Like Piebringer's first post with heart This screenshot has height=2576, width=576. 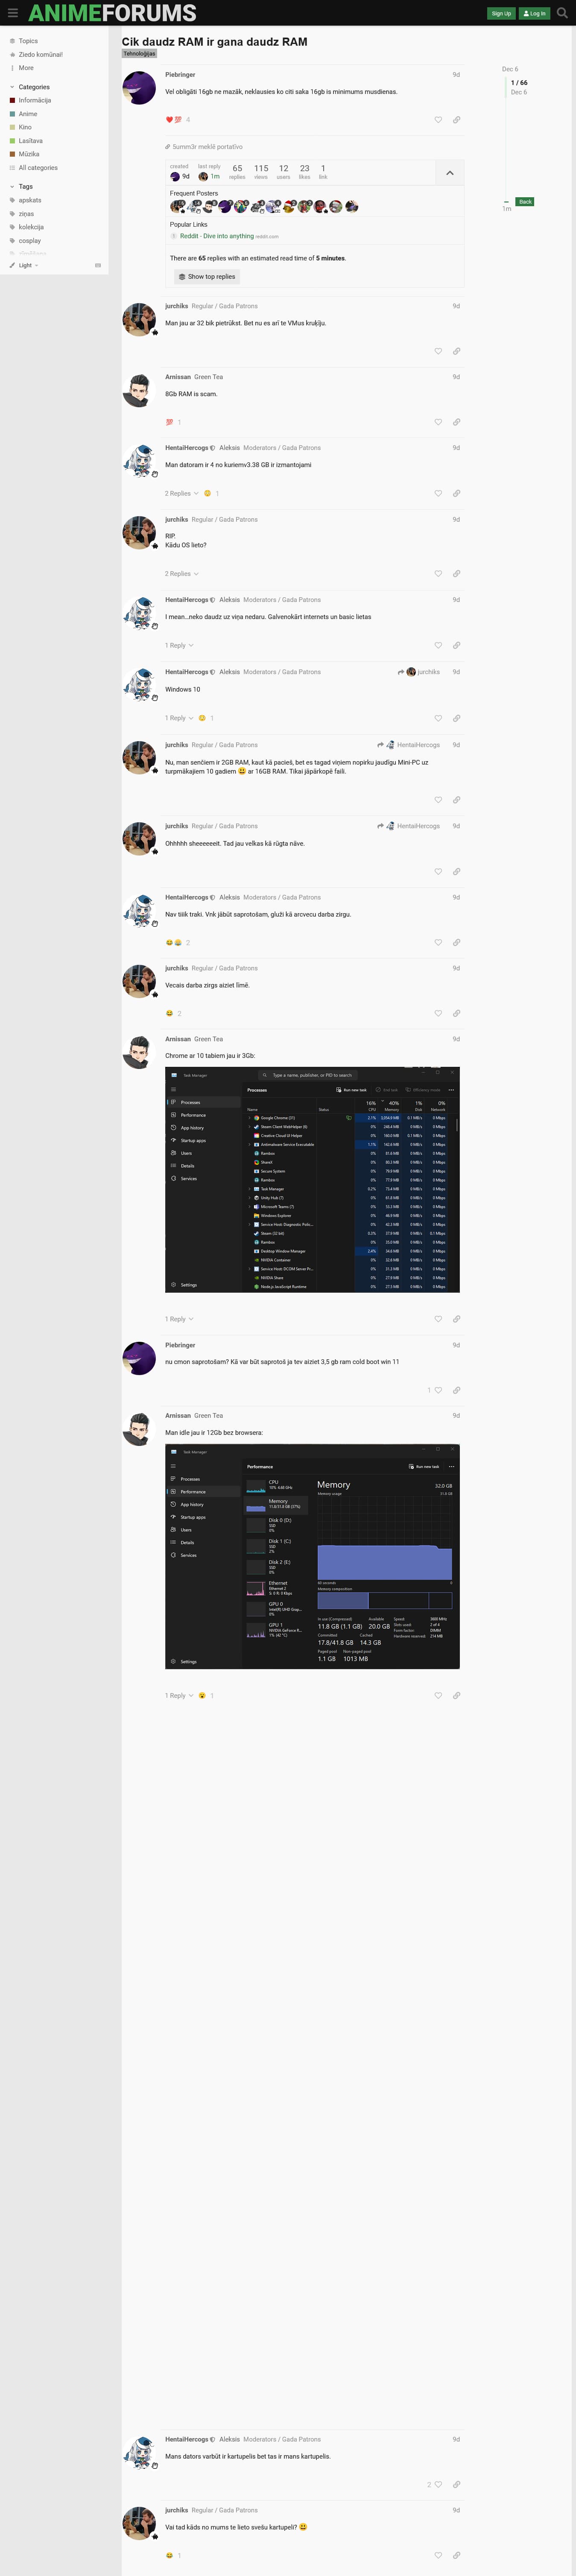(438, 120)
